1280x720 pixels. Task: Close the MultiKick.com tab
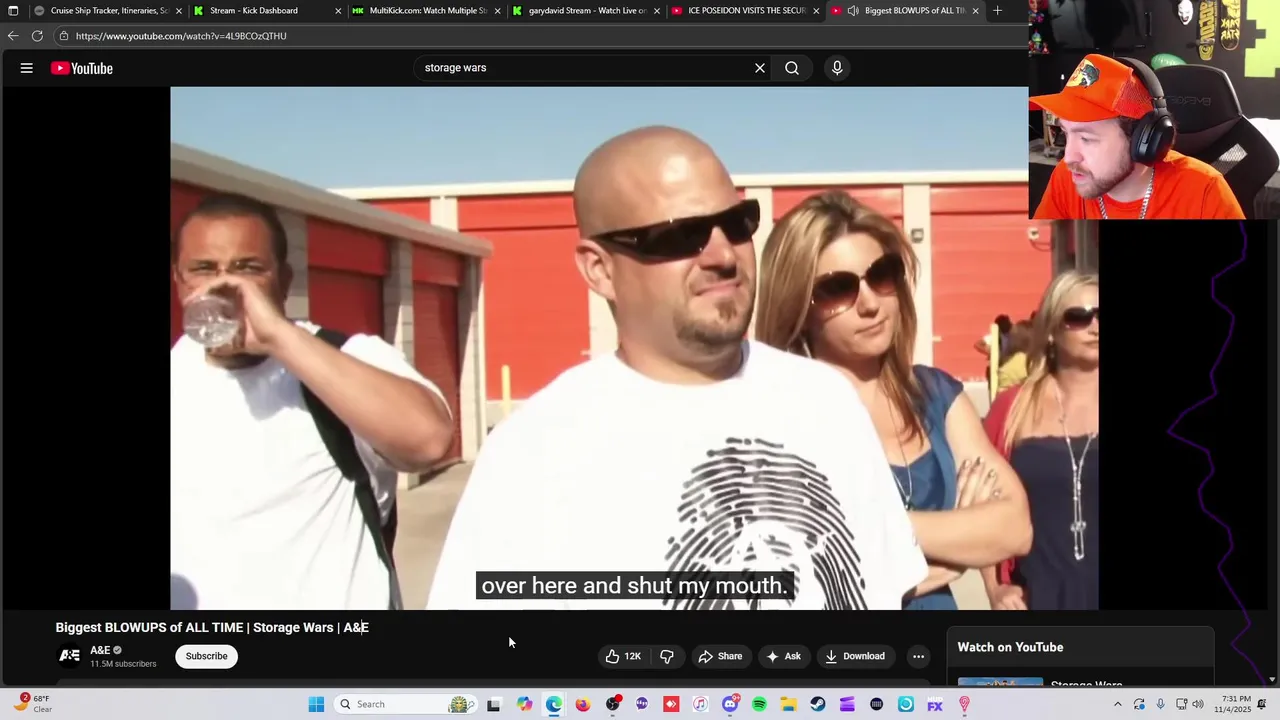pyautogui.click(x=497, y=10)
